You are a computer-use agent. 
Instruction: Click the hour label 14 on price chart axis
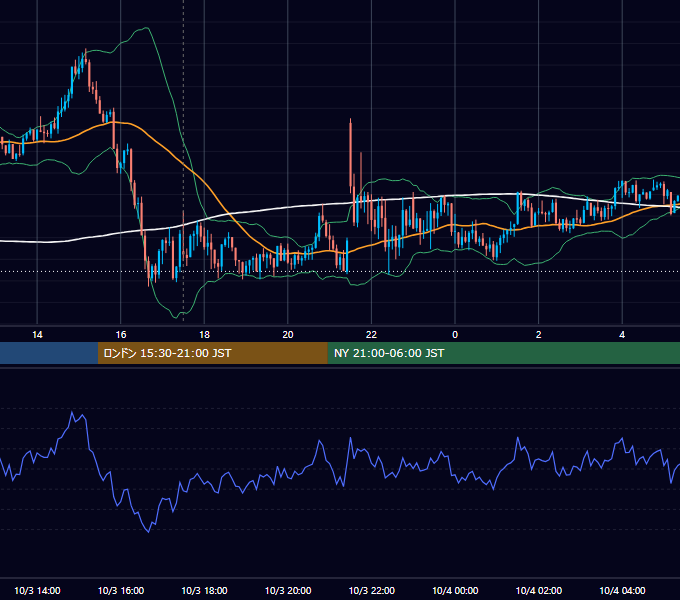[37, 335]
